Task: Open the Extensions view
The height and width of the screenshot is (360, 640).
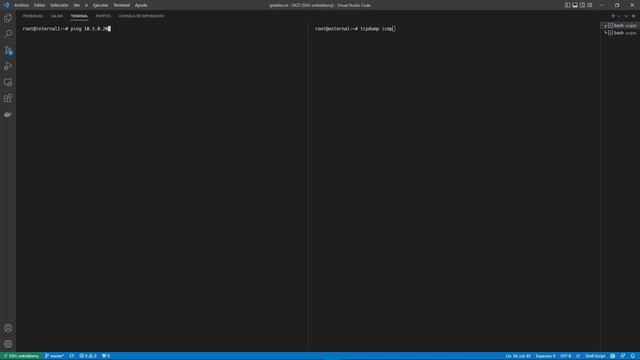Action: point(8,98)
